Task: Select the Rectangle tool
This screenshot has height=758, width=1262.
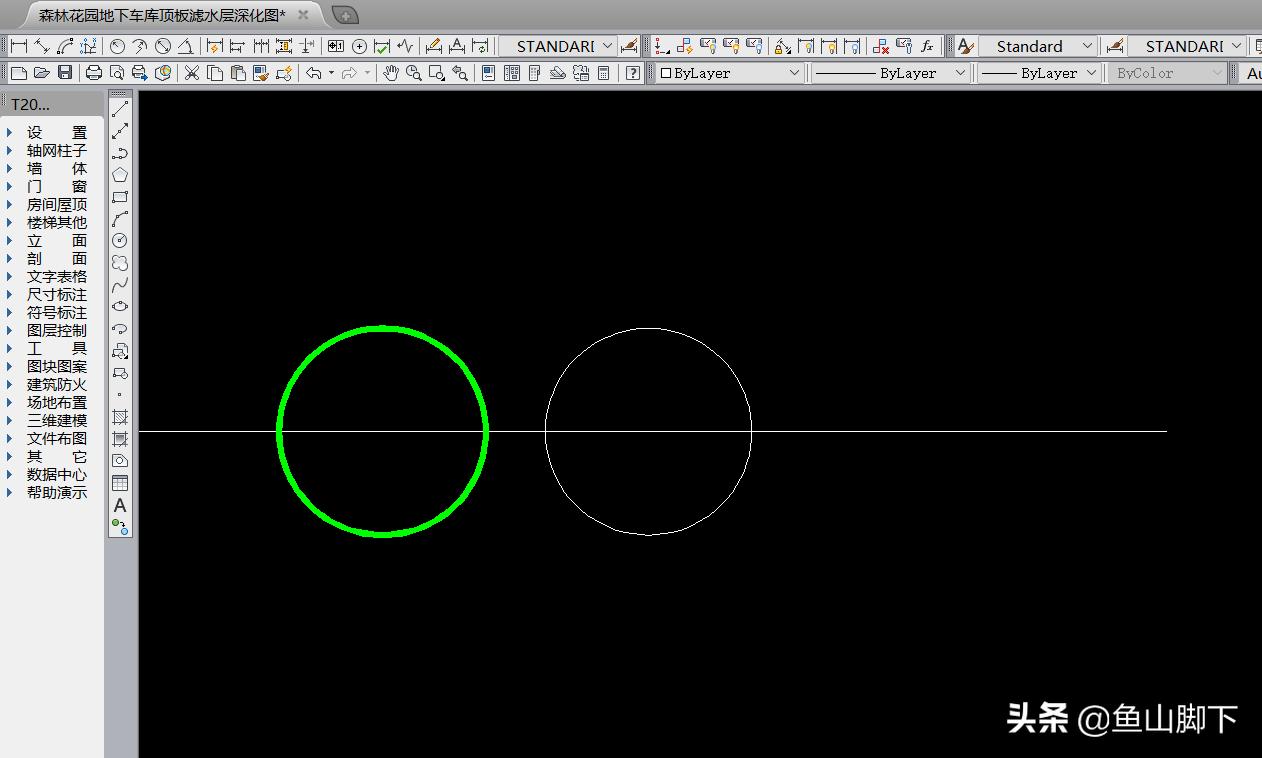Action: point(120,197)
